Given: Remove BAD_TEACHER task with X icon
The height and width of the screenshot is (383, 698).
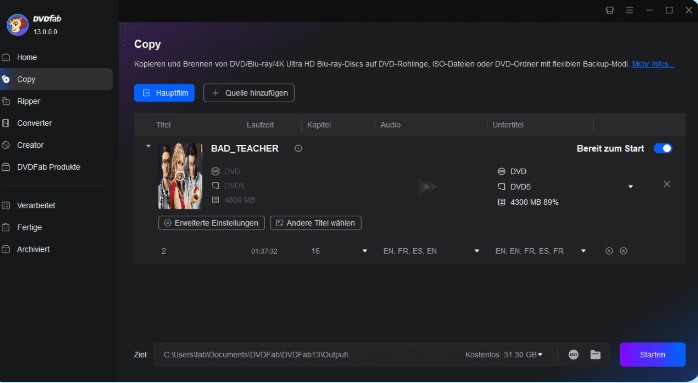Looking at the screenshot, I should (667, 184).
